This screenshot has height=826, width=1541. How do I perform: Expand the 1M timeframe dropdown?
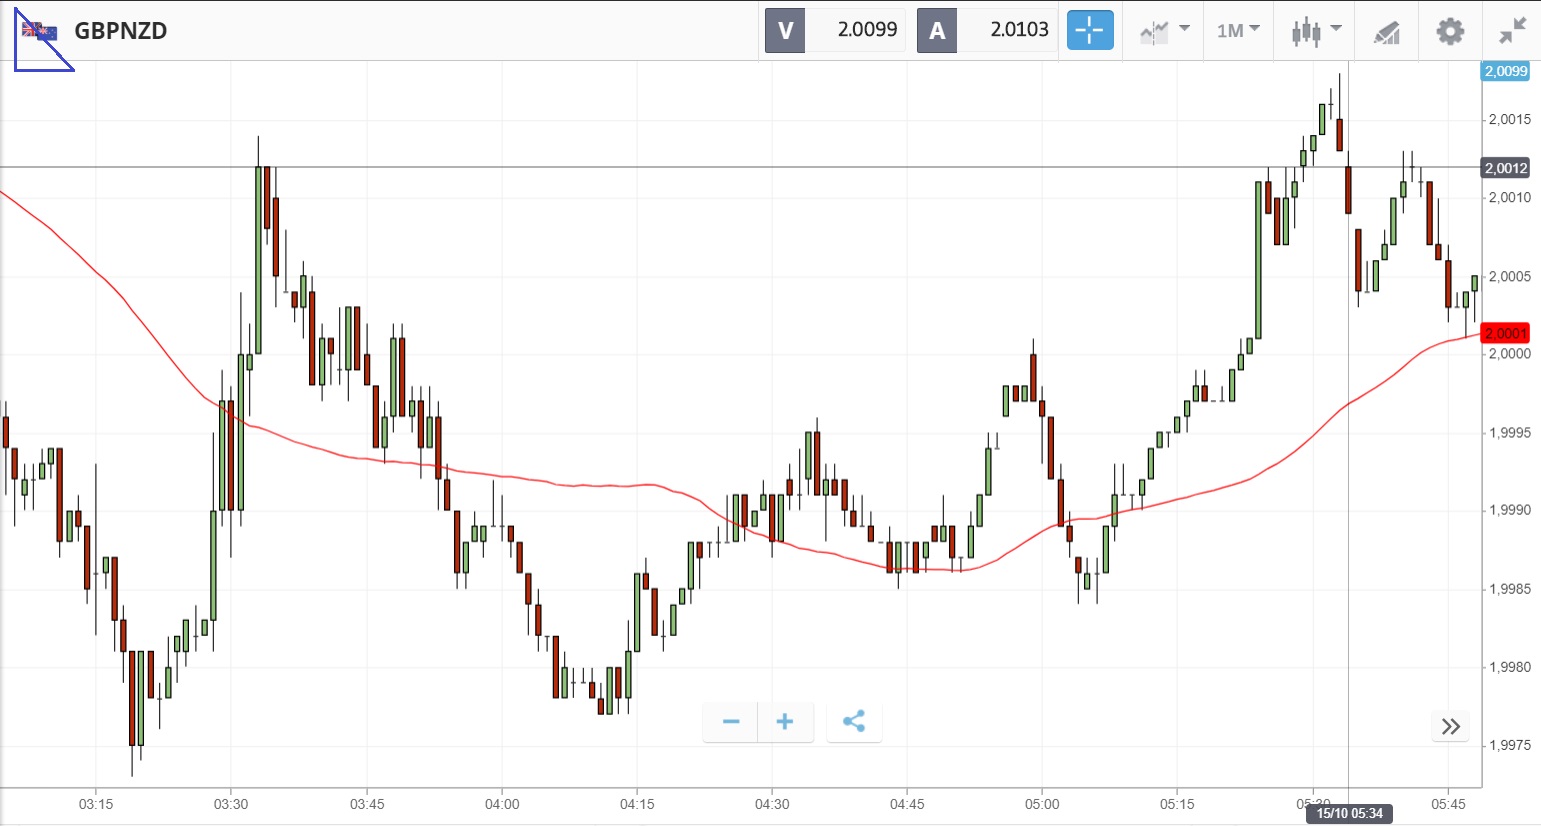point(1238,30)
